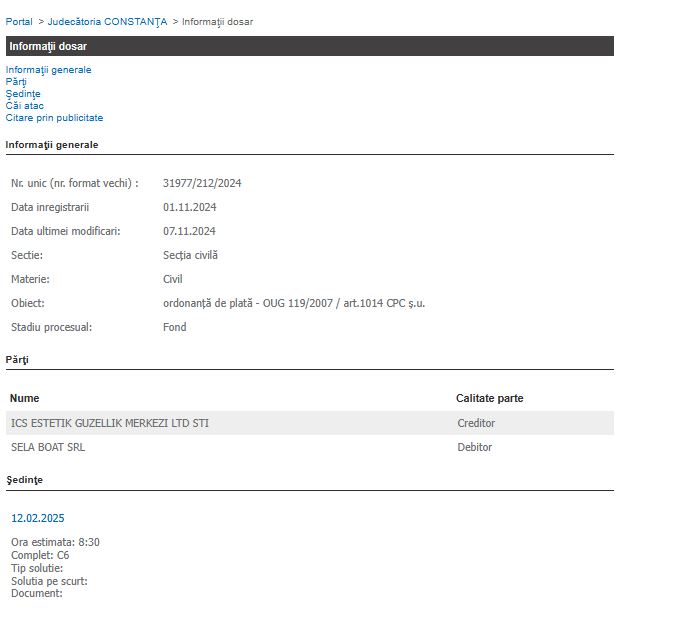This screenshot has width=677, height=632.
Task: Click case number 31977/212/2024
Action: [202, 183]
